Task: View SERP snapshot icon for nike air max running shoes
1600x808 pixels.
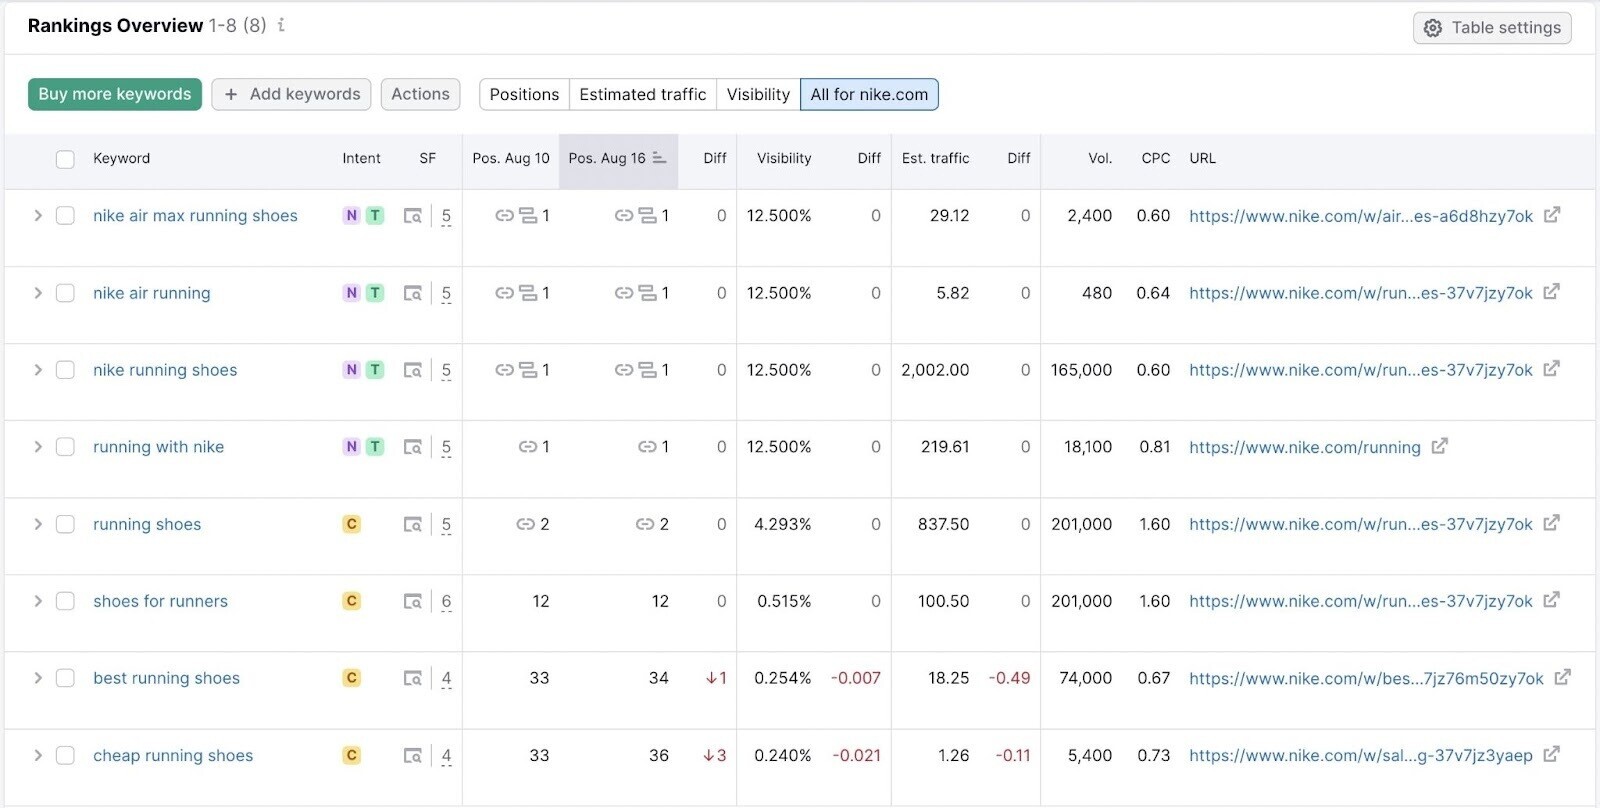Action: tap(412, 216)
